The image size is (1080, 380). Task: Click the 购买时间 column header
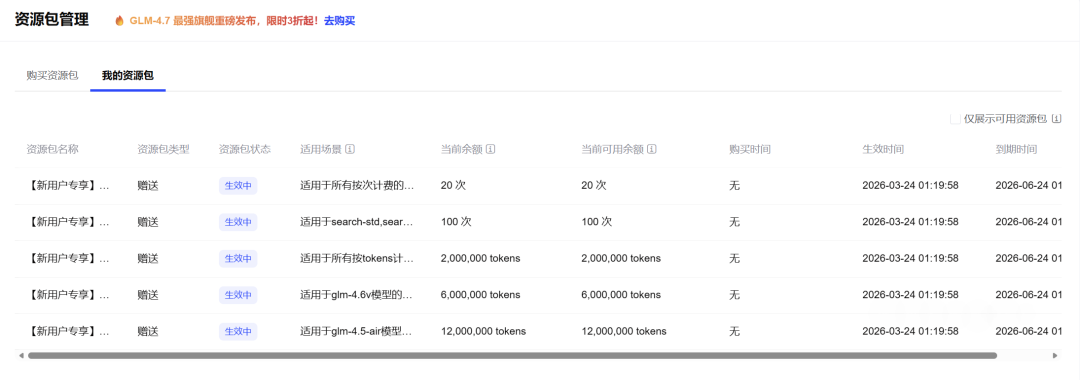(x=750, y=149)
